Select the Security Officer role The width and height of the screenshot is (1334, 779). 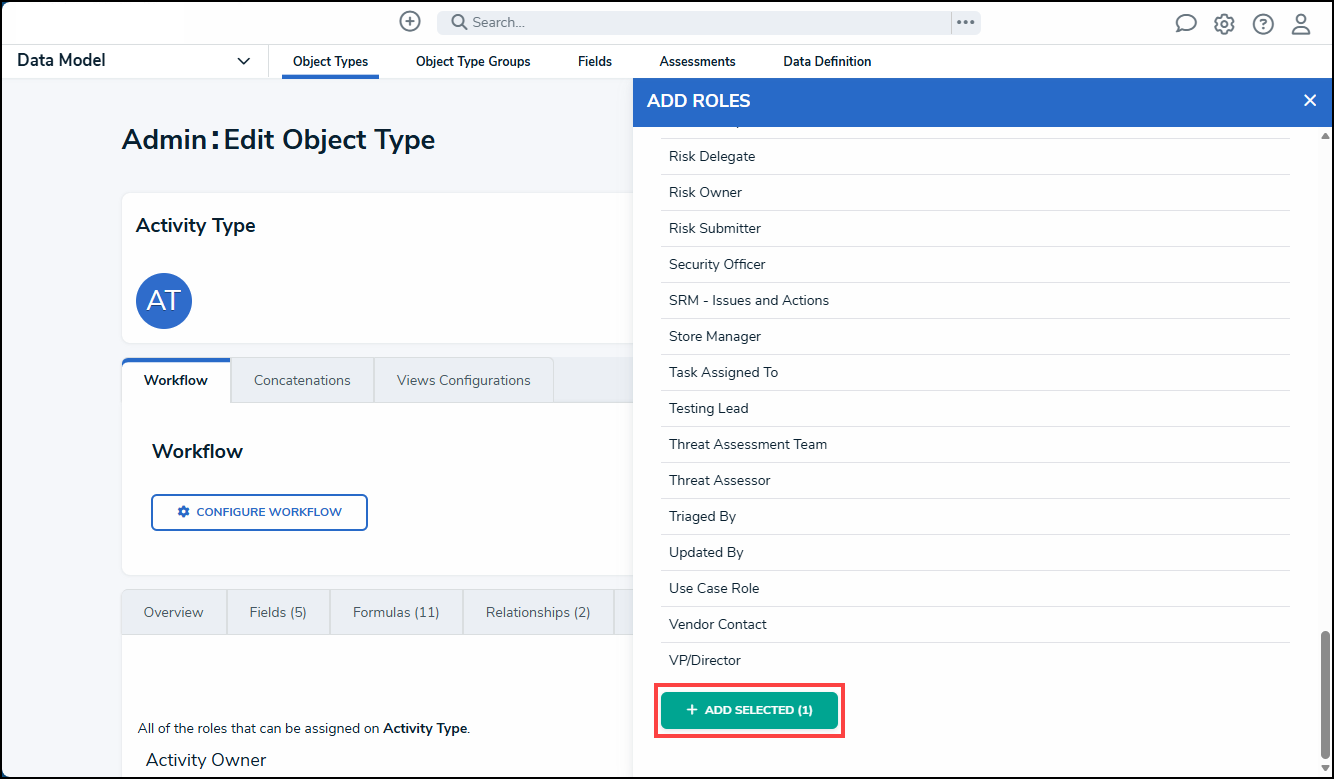[717, 264]
